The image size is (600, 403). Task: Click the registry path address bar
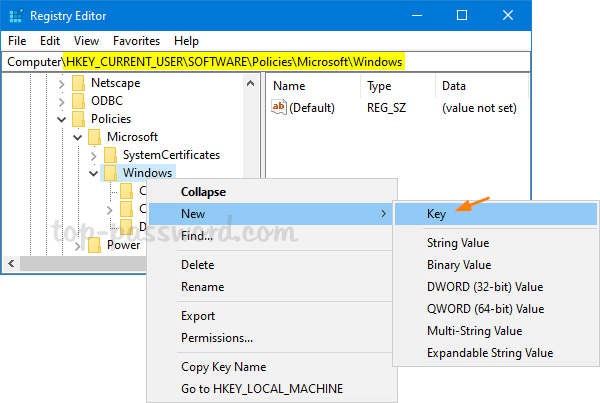[x=300, y=62]
